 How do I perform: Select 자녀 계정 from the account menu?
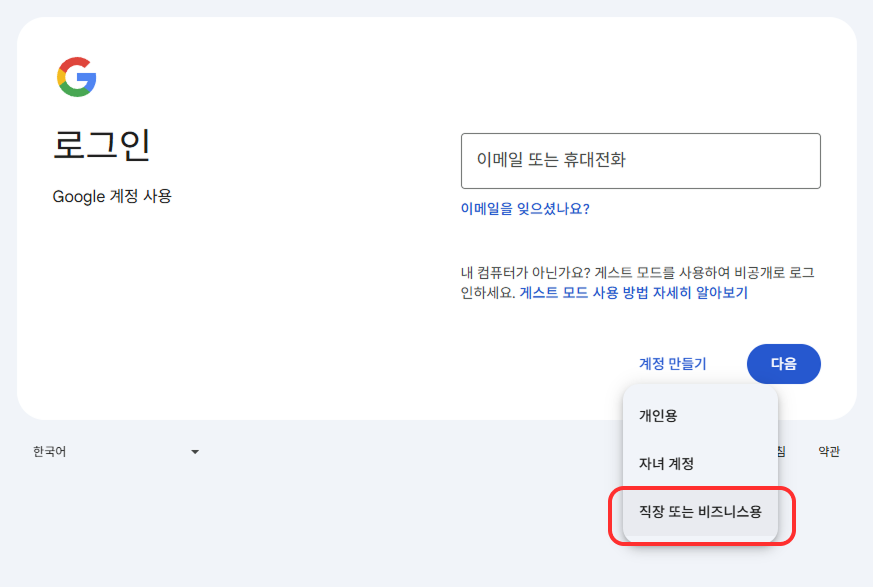click(700, 463)
